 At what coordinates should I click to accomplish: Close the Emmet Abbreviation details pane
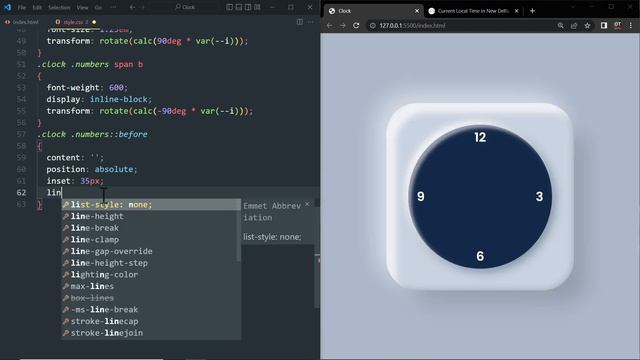[307, 204]
